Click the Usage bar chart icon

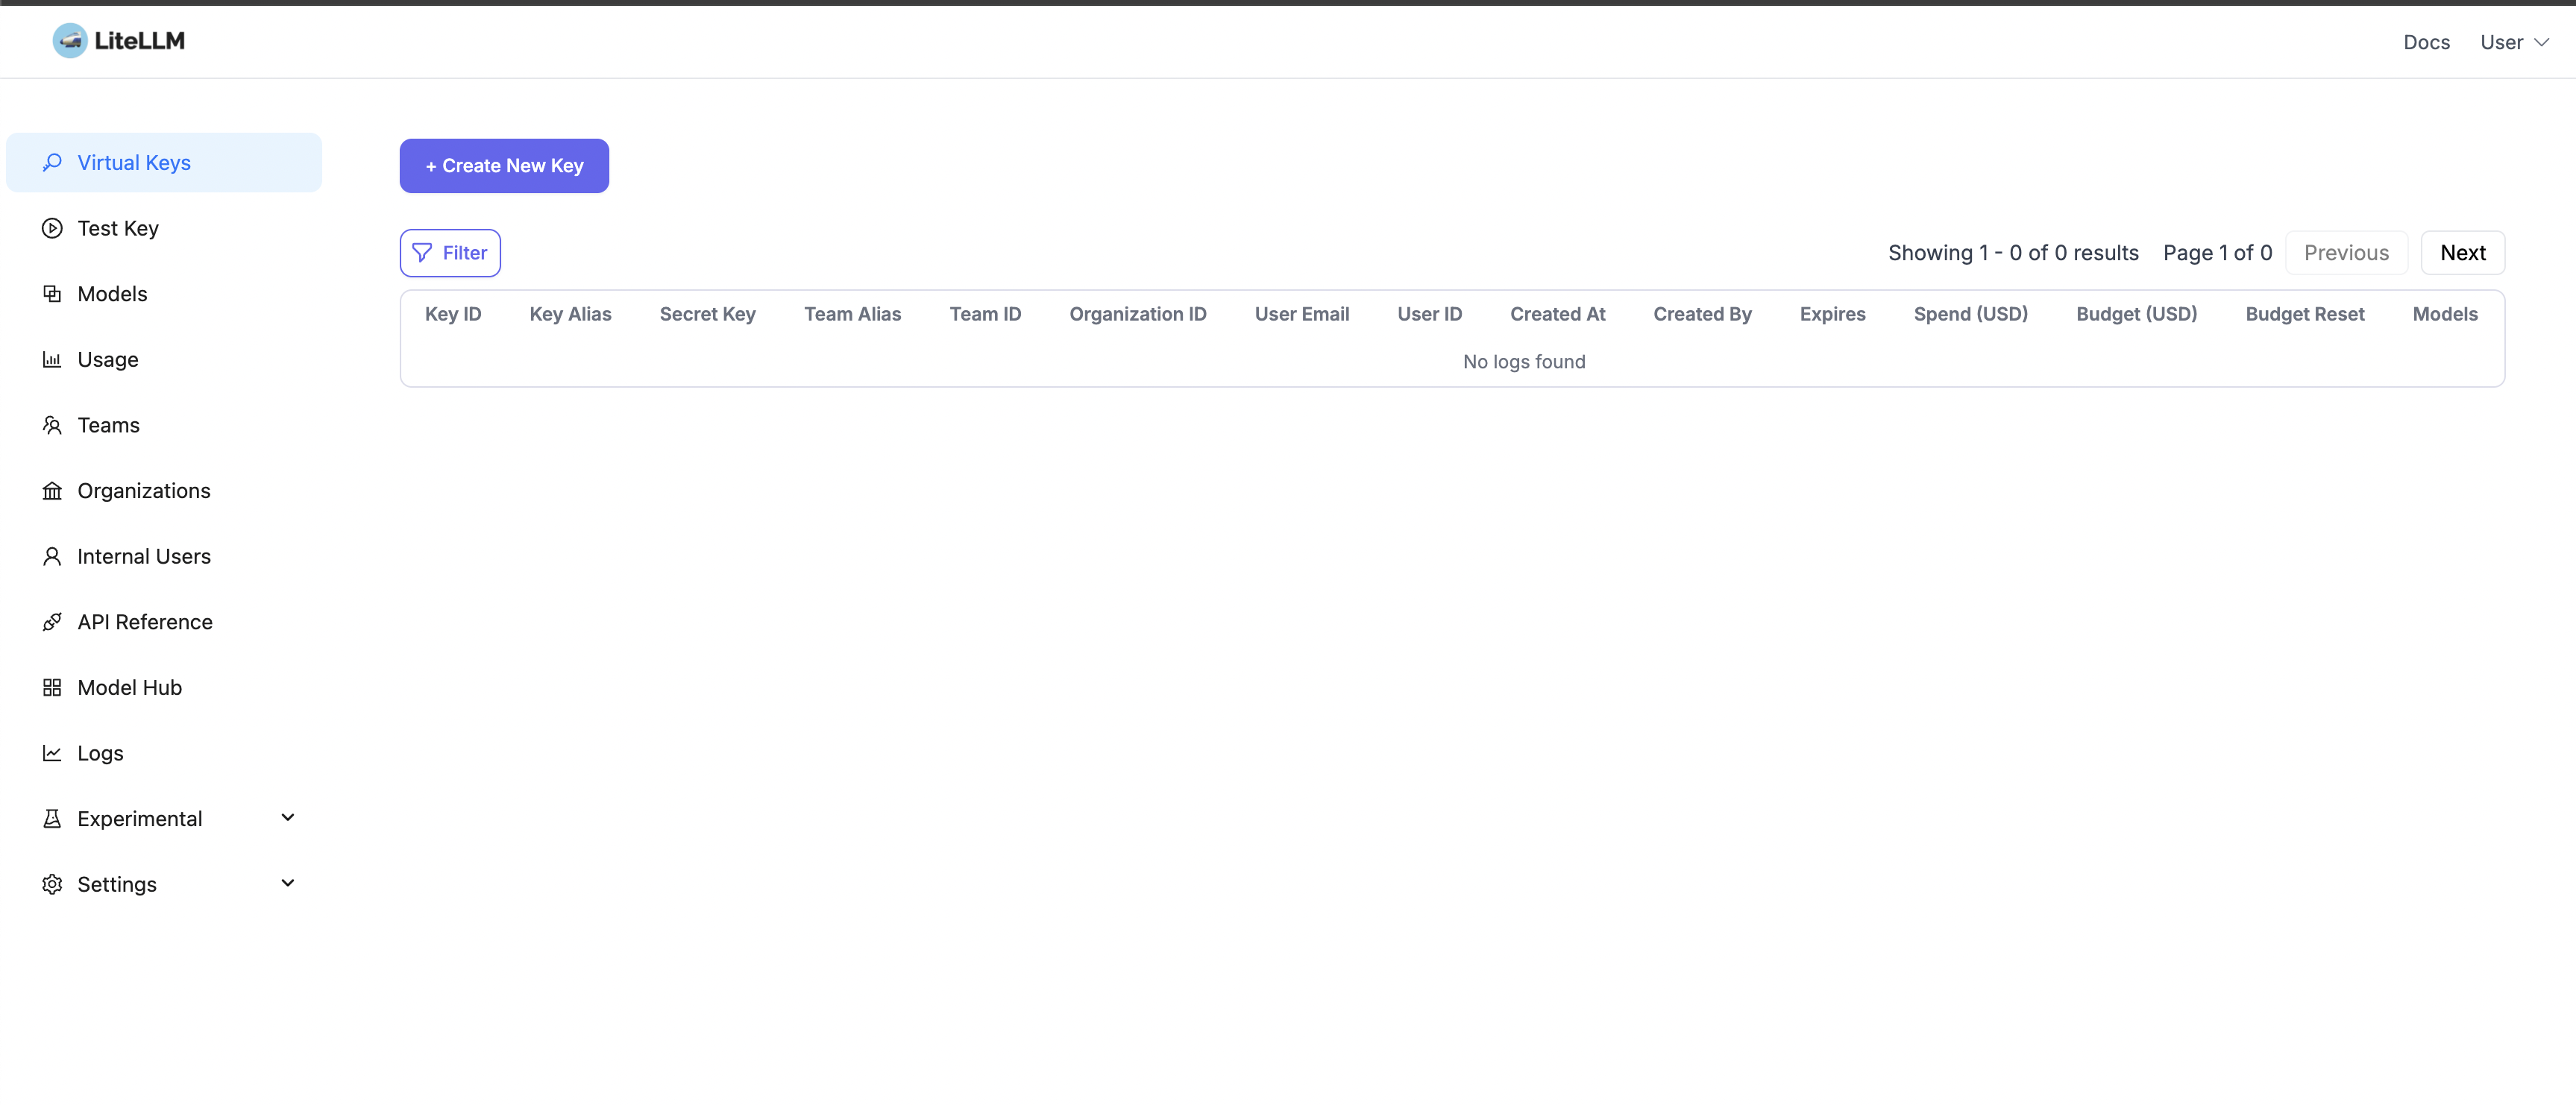(x=52, y=359)
